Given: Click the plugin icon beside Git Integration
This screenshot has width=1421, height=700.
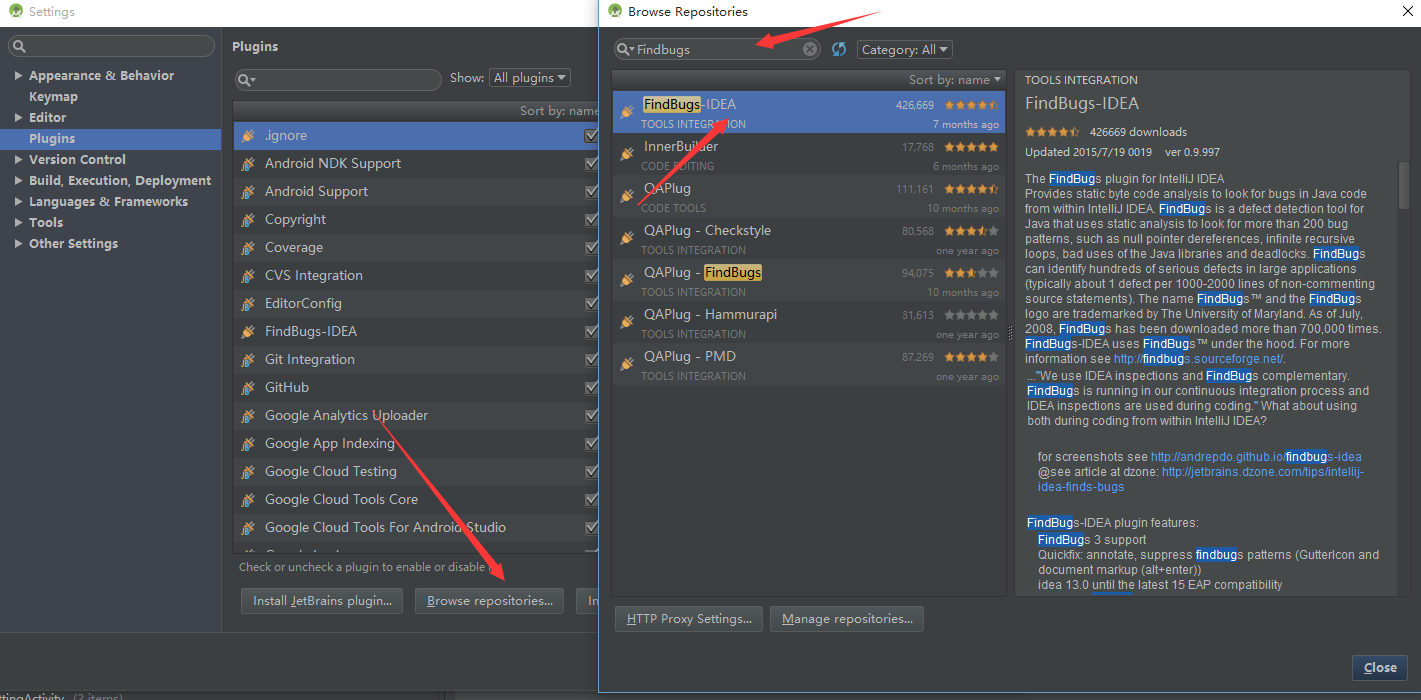Looking at the screenshot, I should 248,360.
